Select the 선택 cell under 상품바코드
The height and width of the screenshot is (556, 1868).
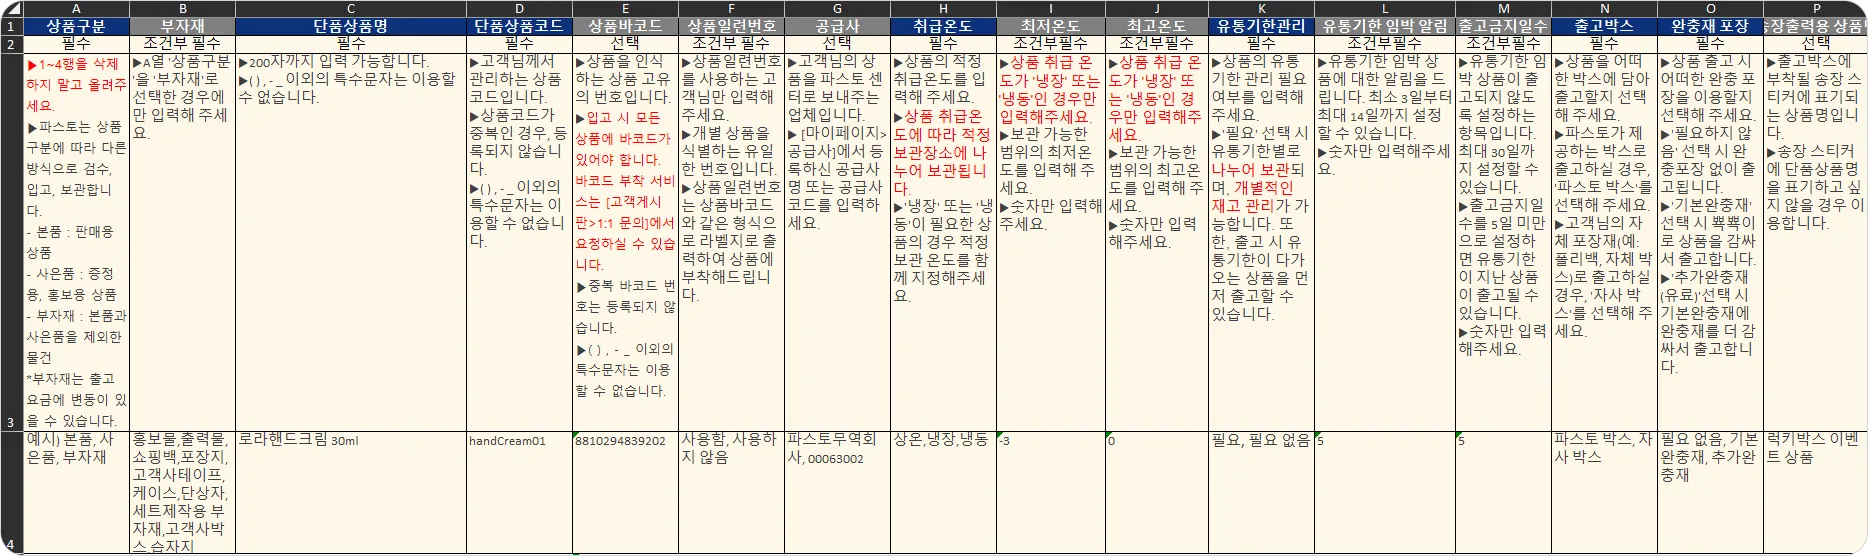[625, 44]
